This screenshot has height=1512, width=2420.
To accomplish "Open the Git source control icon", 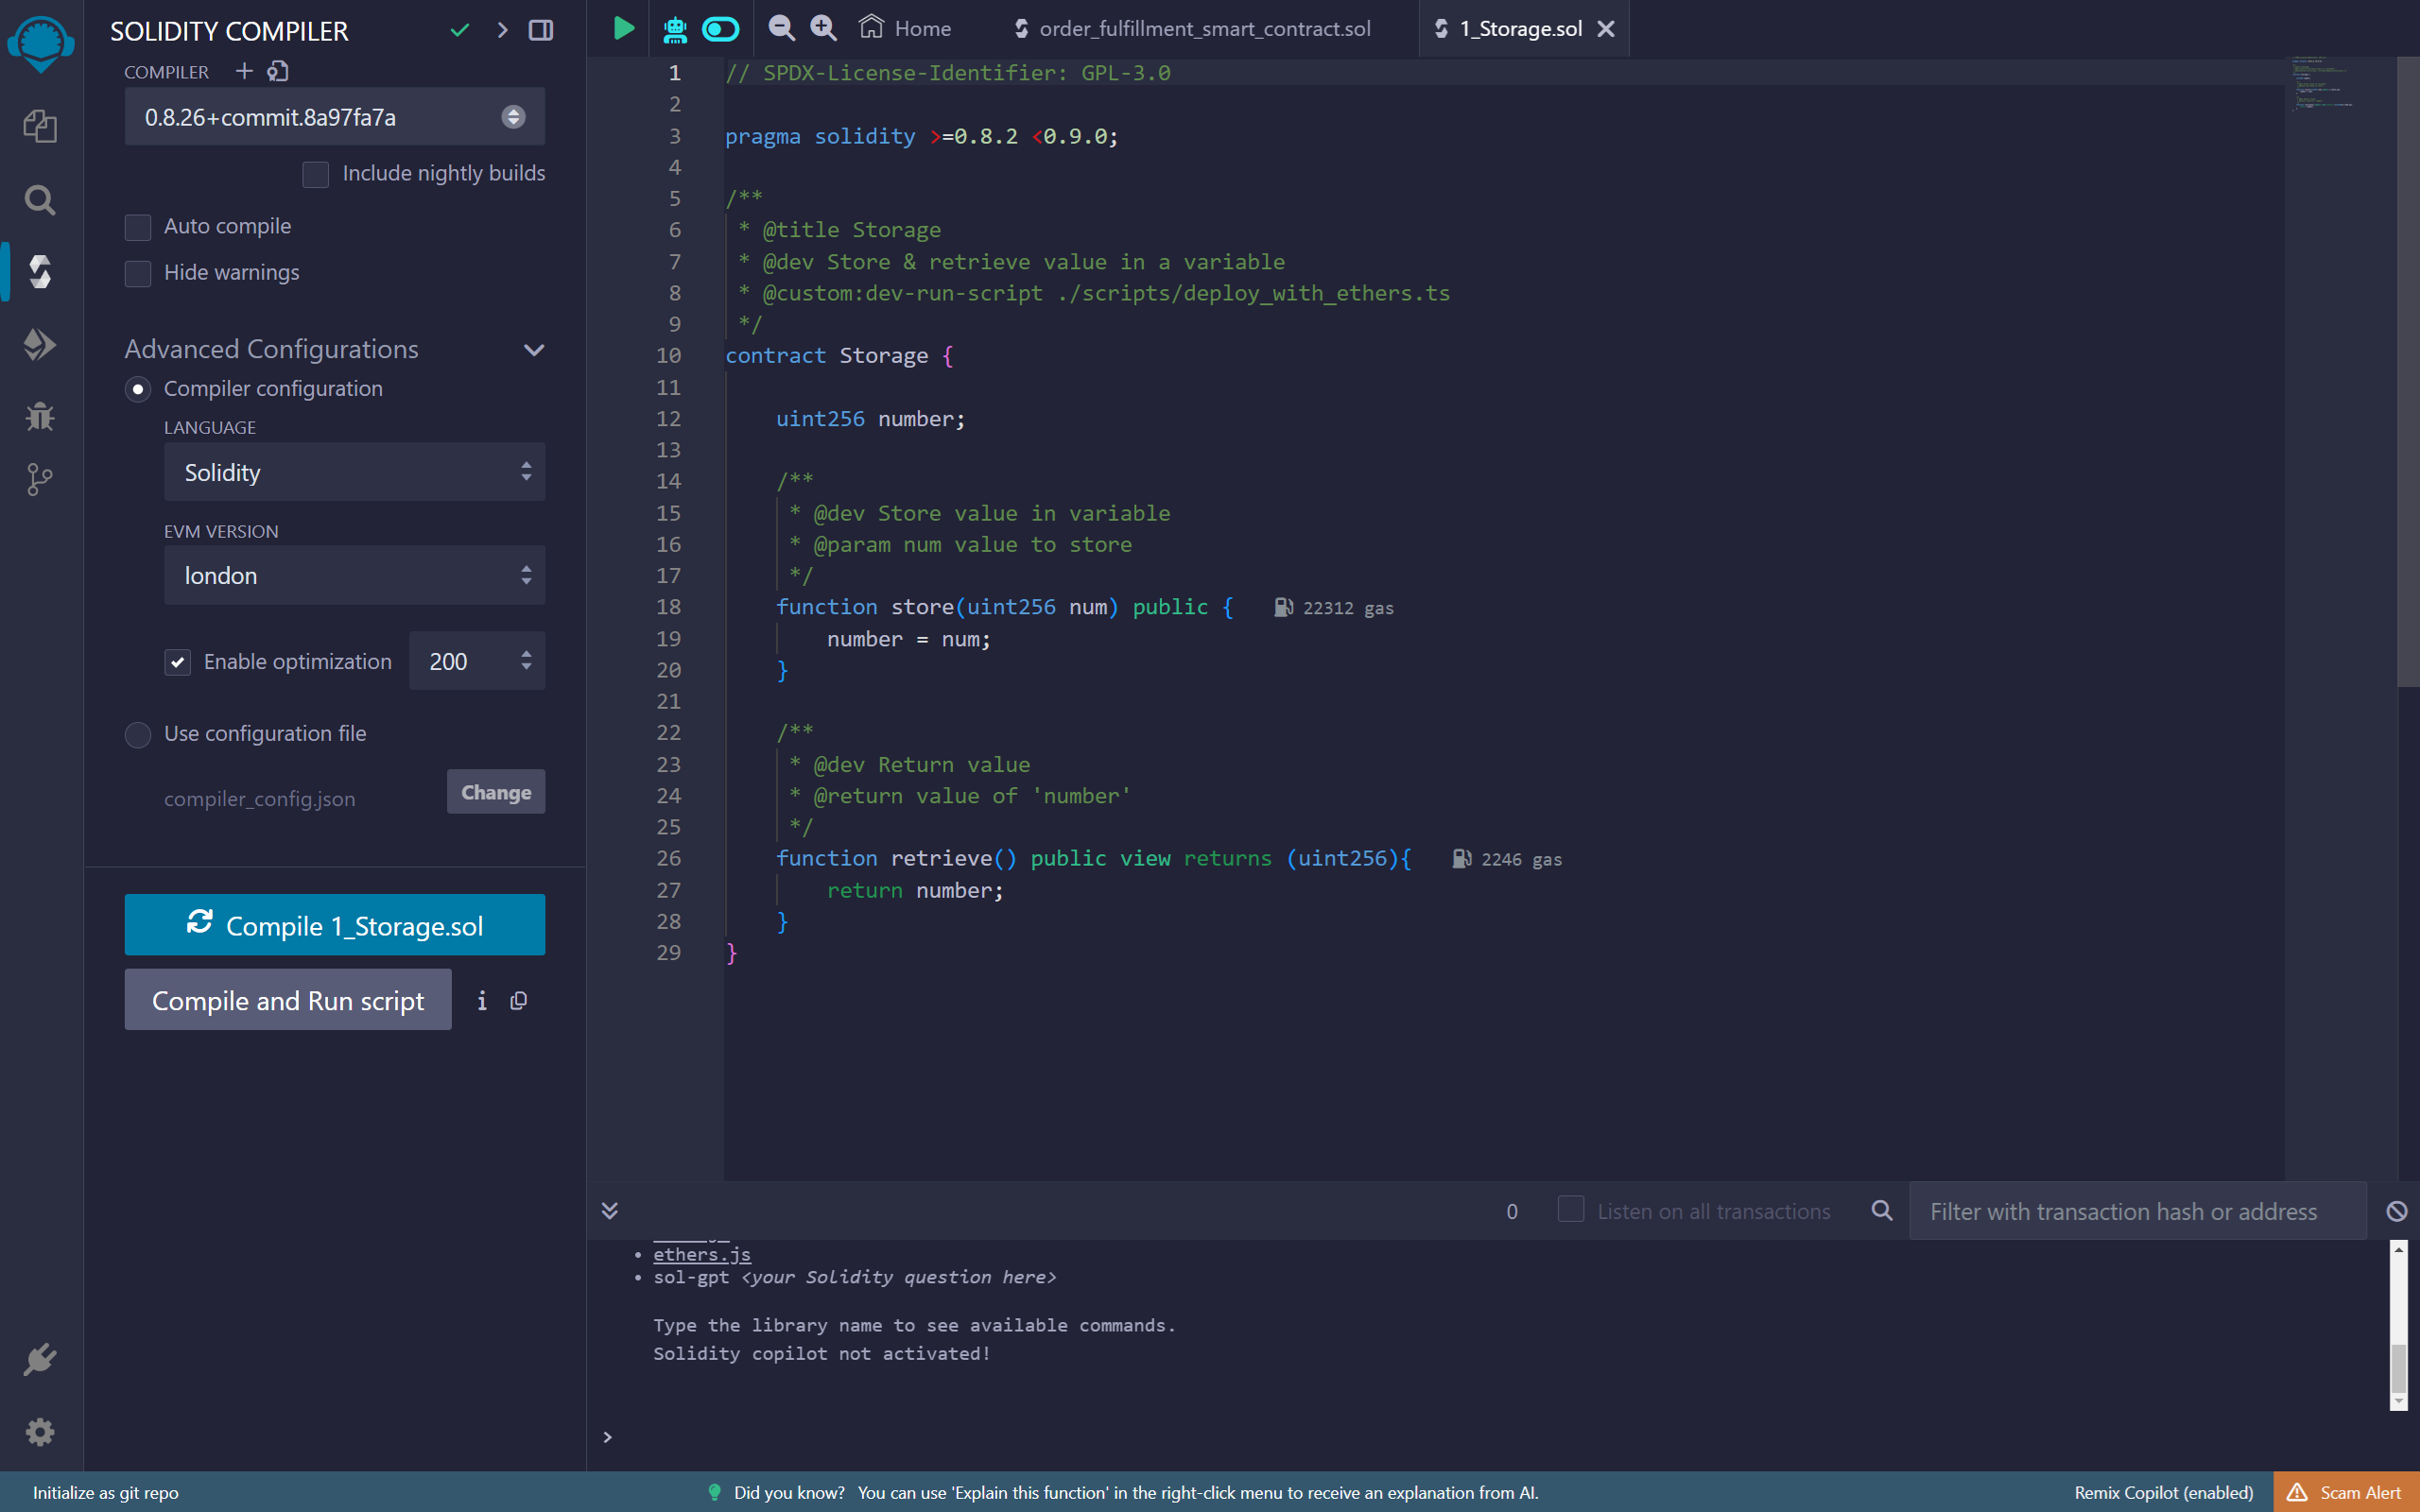I will coord(40,479).
